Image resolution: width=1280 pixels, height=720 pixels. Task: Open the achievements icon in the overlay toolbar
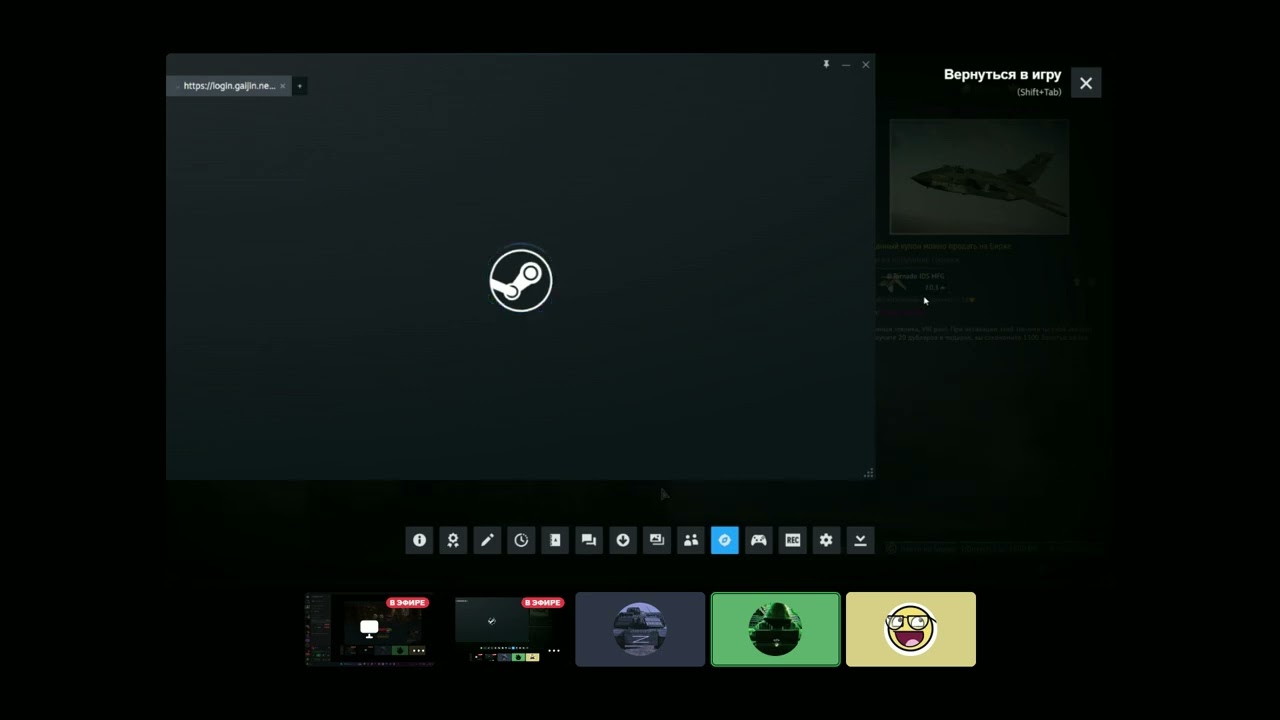pyautogui.click(x=453, y=540)
